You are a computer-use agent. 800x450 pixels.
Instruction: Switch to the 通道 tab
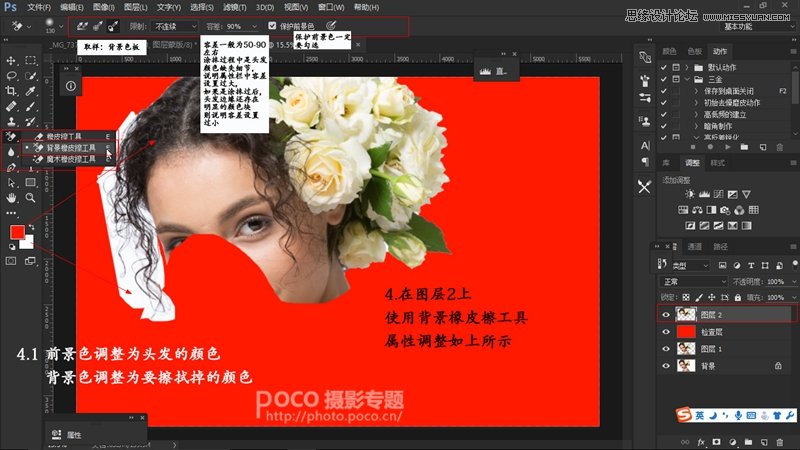694,247
